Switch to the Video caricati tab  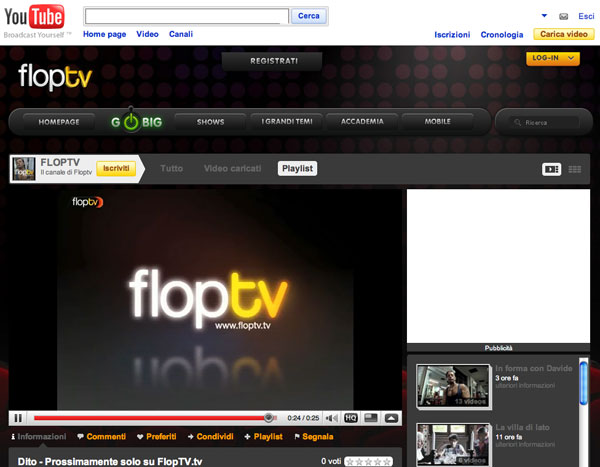232,168
